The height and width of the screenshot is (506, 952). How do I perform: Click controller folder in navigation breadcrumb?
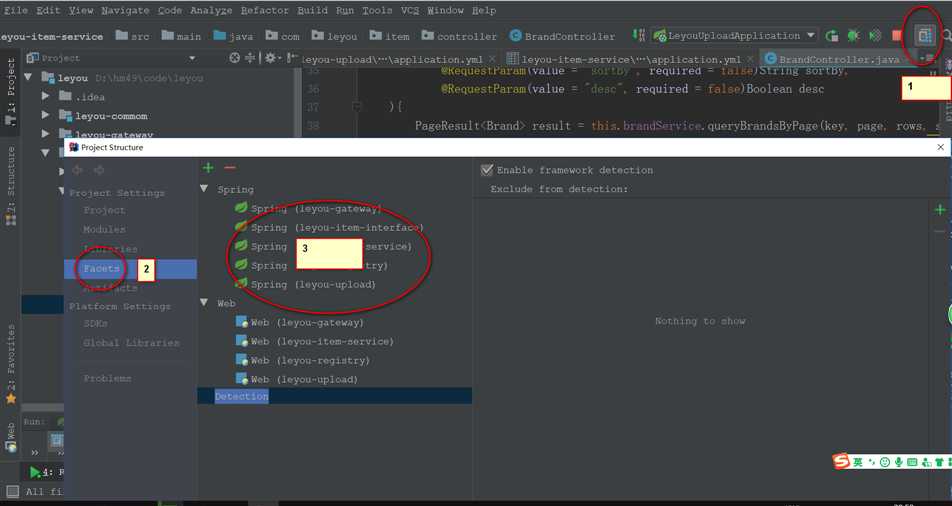(x=459, y=36)
